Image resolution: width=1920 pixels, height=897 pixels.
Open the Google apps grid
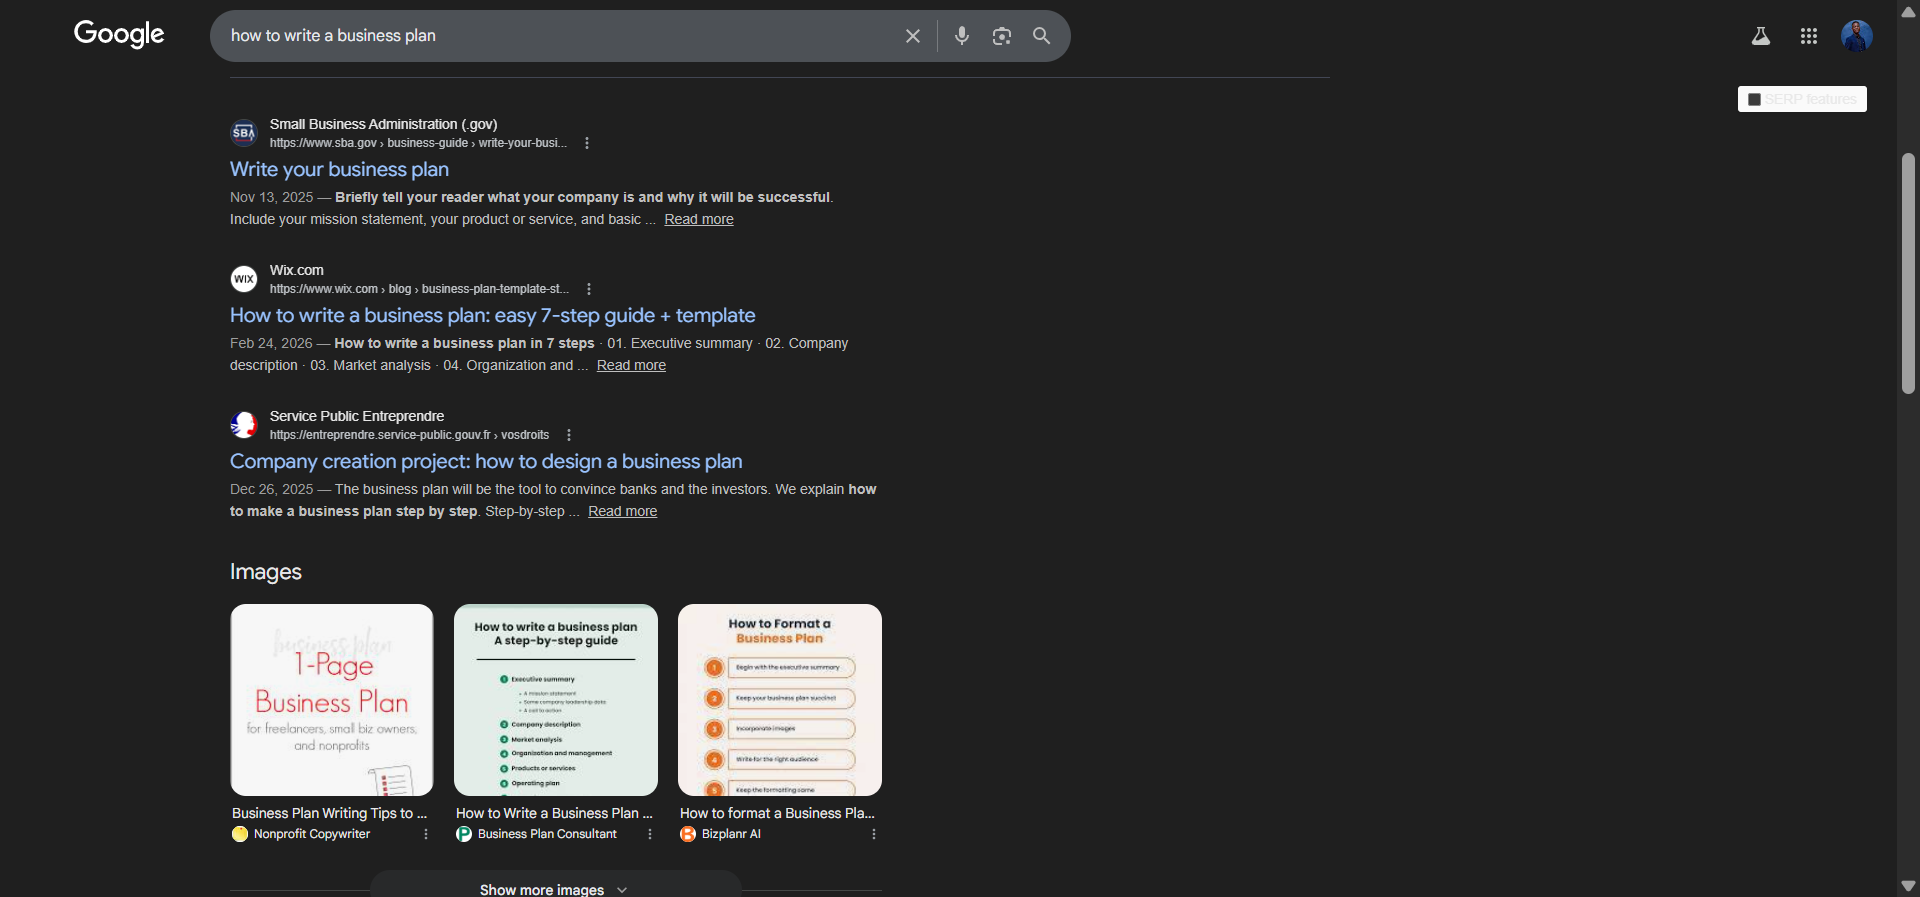point(1809,36)
